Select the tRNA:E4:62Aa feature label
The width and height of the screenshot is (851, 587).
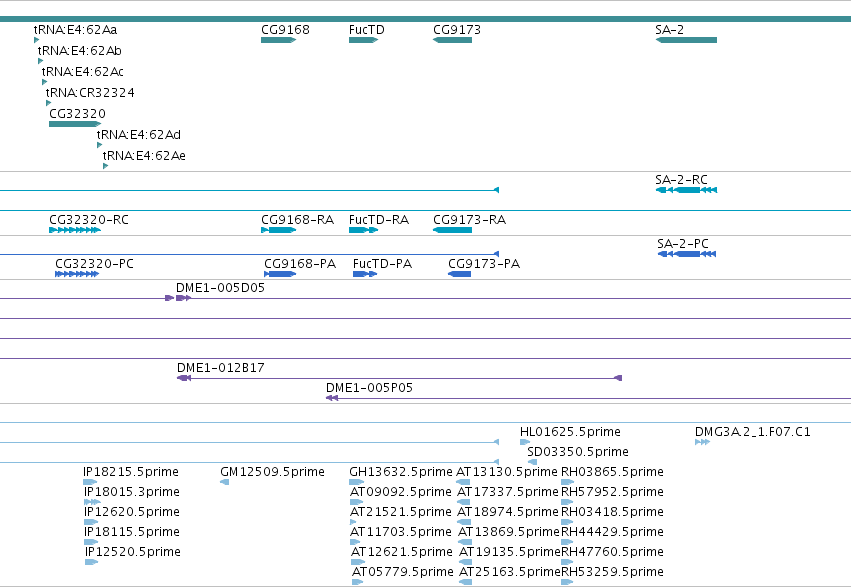75,30
